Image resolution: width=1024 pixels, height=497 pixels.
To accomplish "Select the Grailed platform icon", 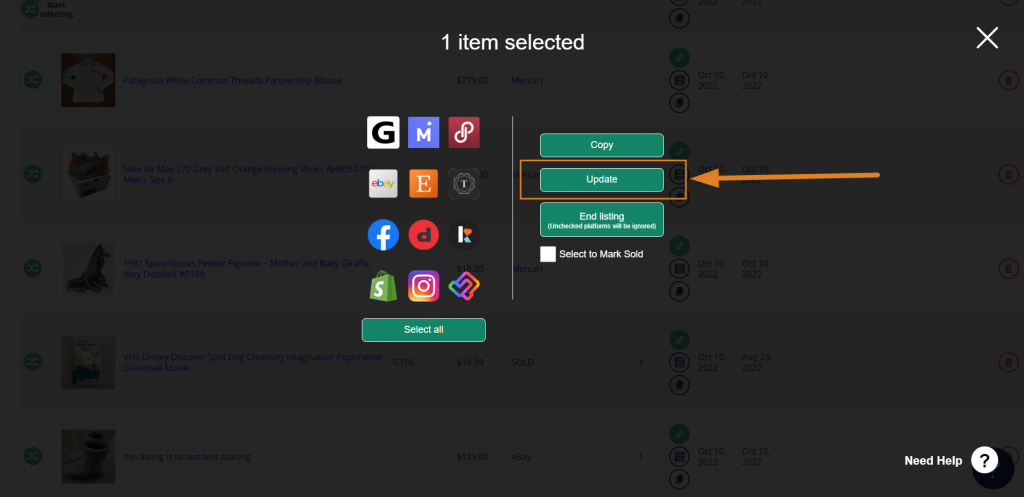I will [x=383, y=133].
